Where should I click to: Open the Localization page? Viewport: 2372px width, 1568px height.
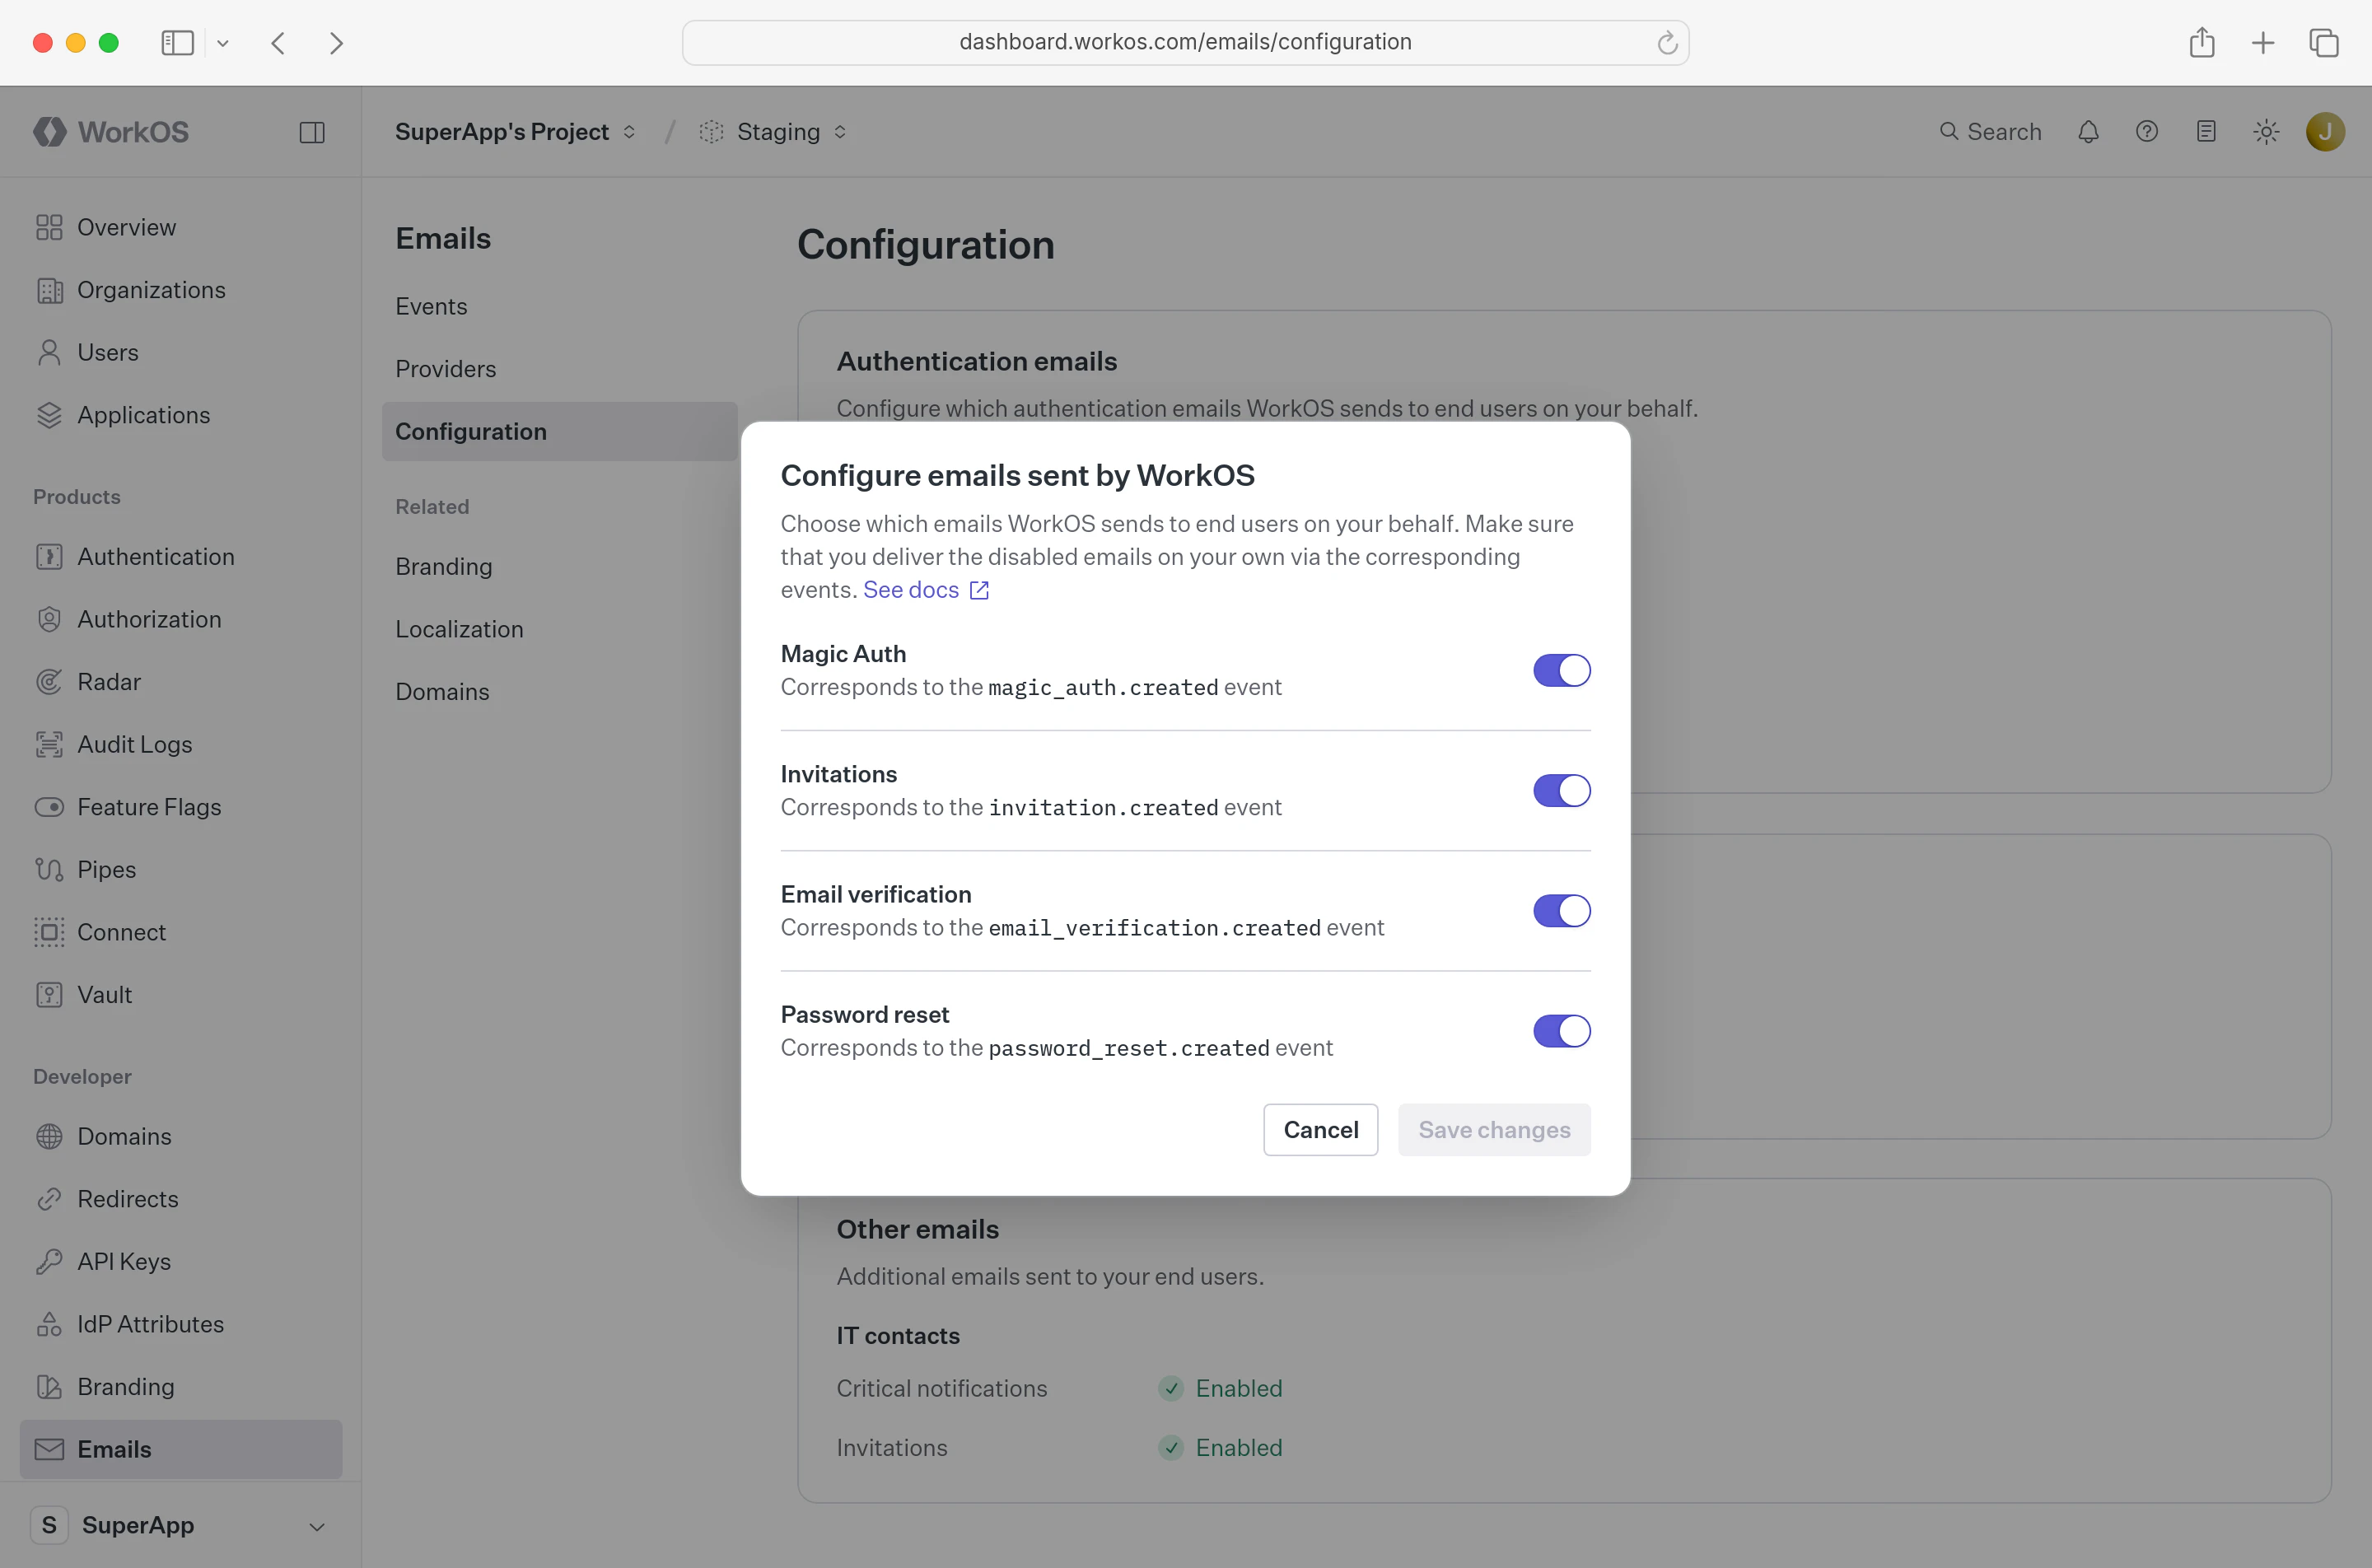pos(459,629)
